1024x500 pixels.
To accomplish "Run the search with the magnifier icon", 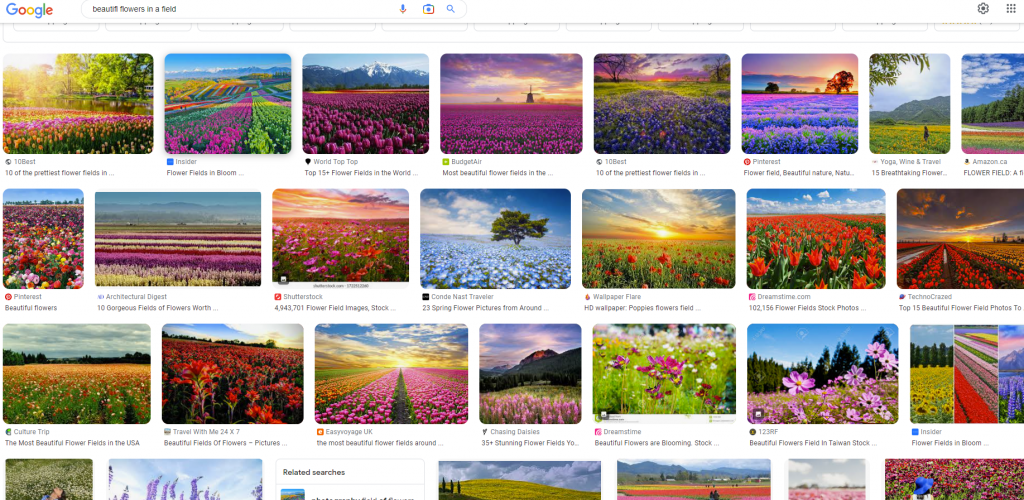I will tap(451, 9).
